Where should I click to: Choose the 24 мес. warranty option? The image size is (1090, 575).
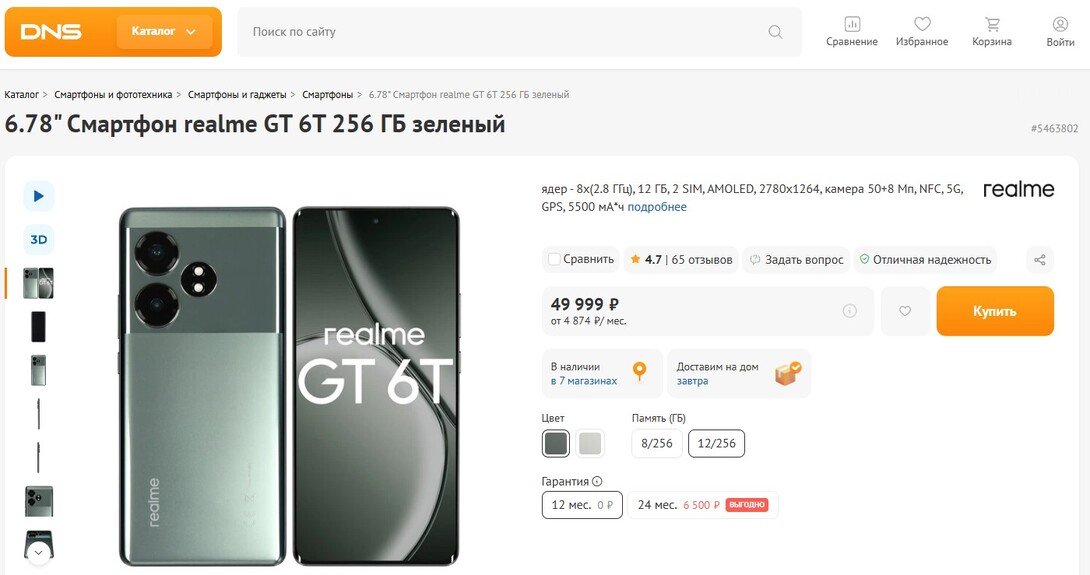click(703, 505)
